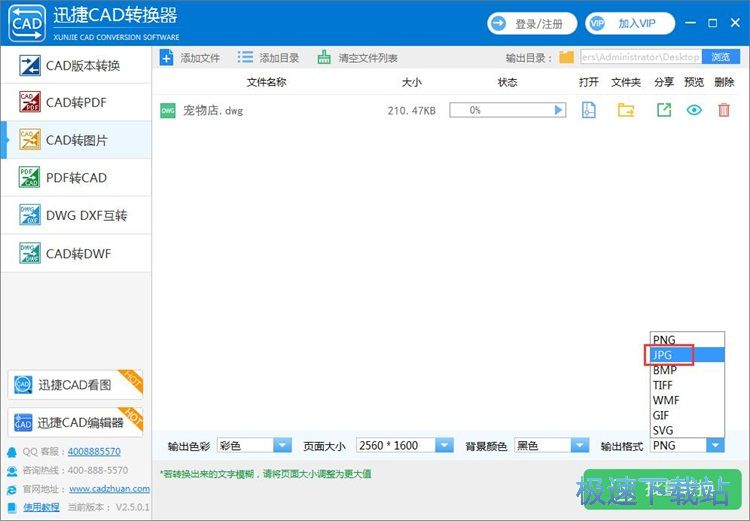Click the 0% progress bar of 宠物店.dwg
Screen dimensions: 750x521
pos(507,110)
